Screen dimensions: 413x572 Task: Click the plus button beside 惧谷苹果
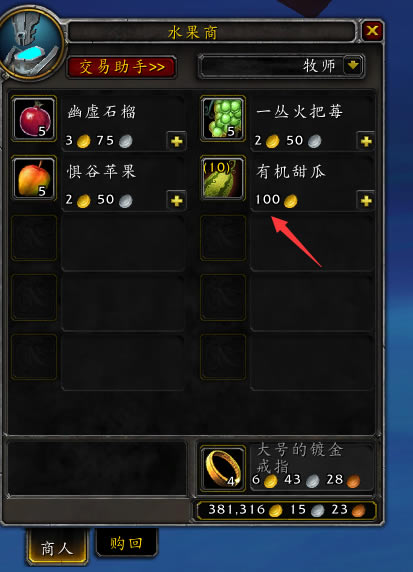tap(177, 200)
